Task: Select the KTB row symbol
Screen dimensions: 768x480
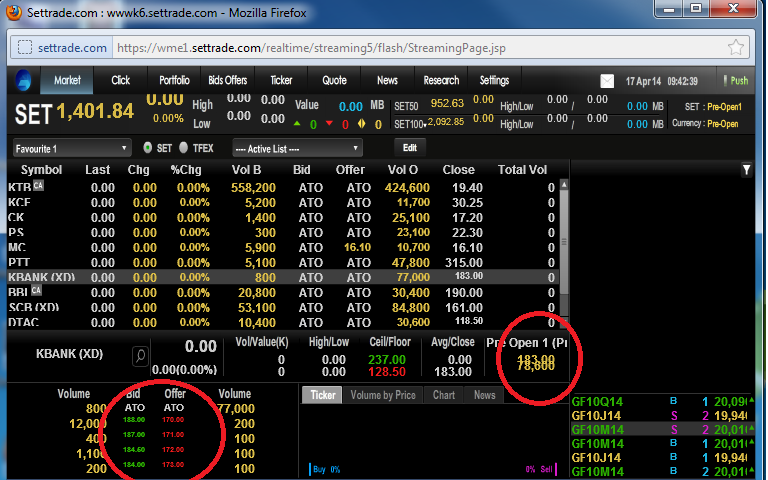Action: (20, 187)
